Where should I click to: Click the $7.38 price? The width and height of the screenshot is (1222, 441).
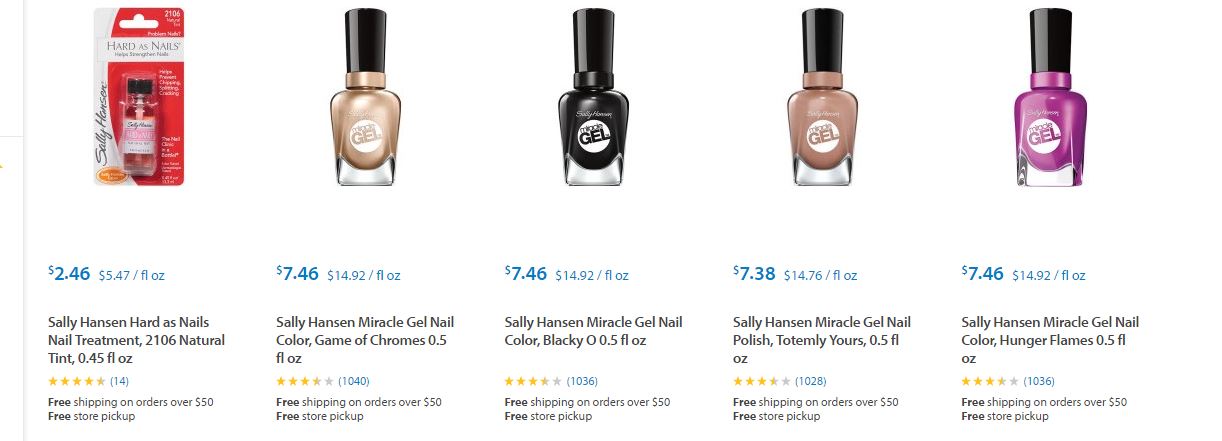click(755, 273)
